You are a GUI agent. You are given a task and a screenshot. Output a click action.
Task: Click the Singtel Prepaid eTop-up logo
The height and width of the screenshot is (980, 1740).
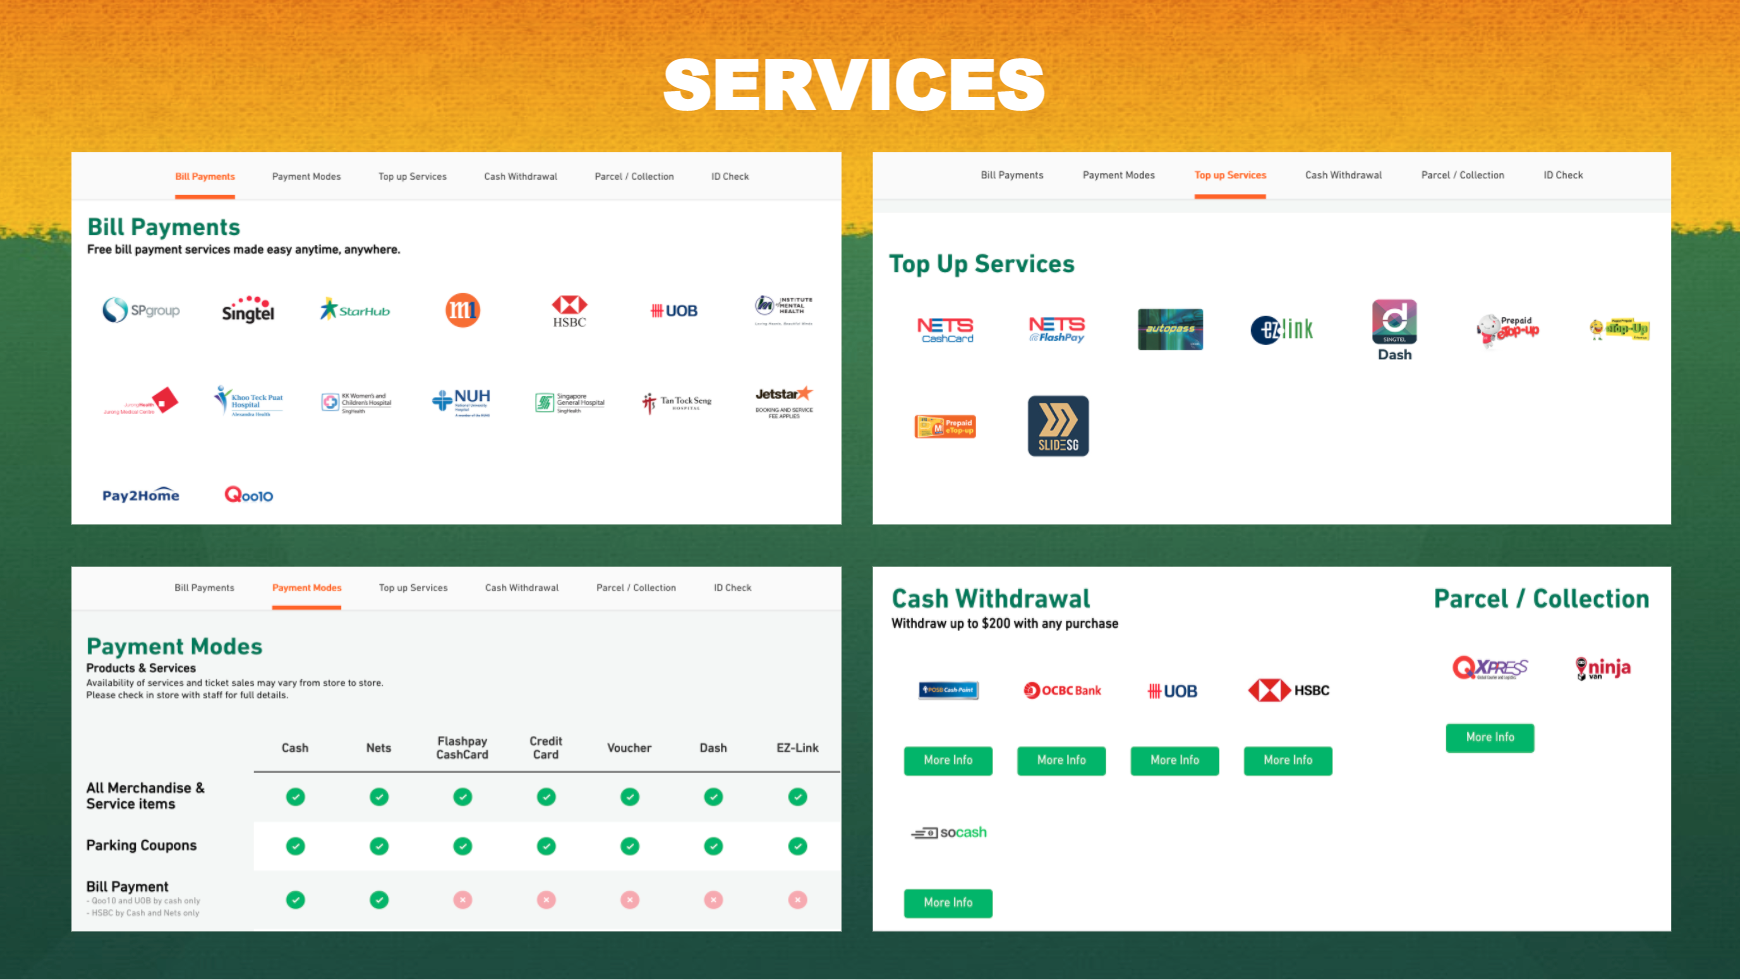[1508, 329]
